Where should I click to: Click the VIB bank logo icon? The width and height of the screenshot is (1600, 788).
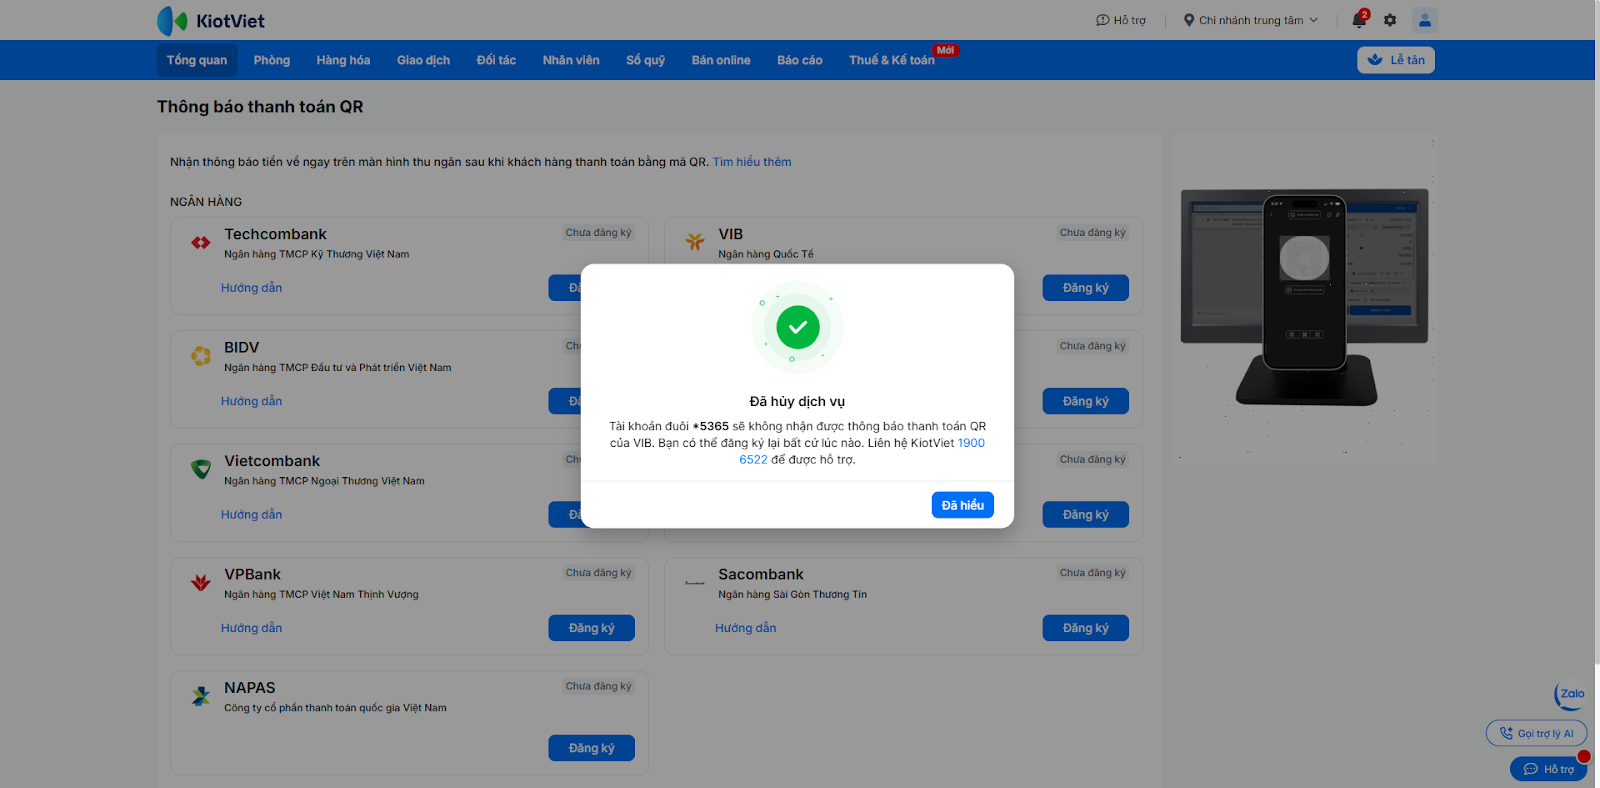[695, 241]
